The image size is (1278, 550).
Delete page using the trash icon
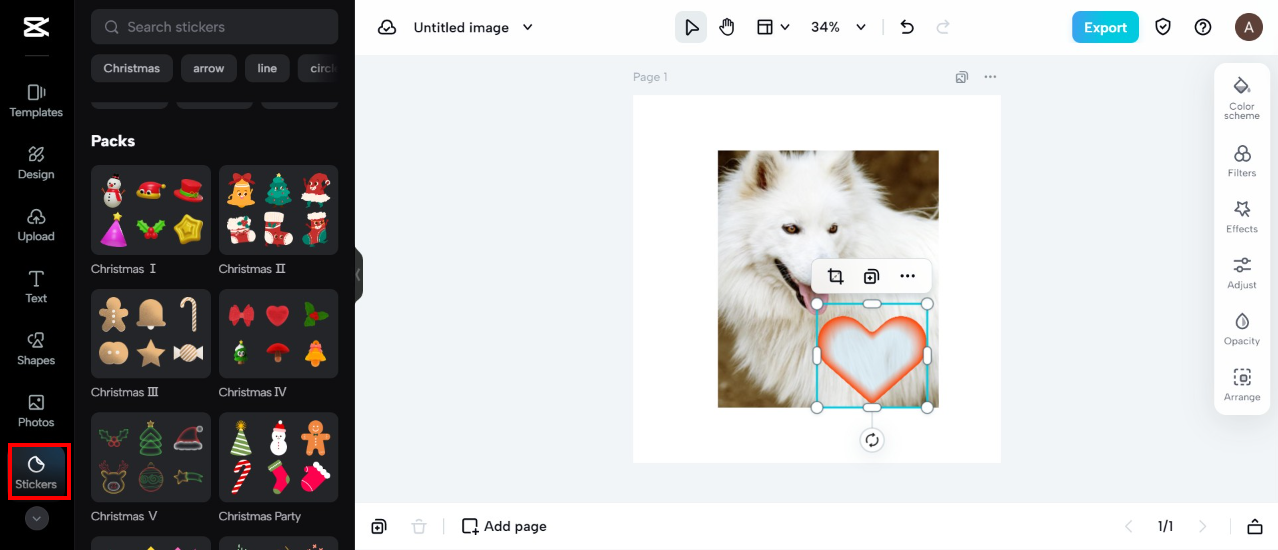click(419, 526)
